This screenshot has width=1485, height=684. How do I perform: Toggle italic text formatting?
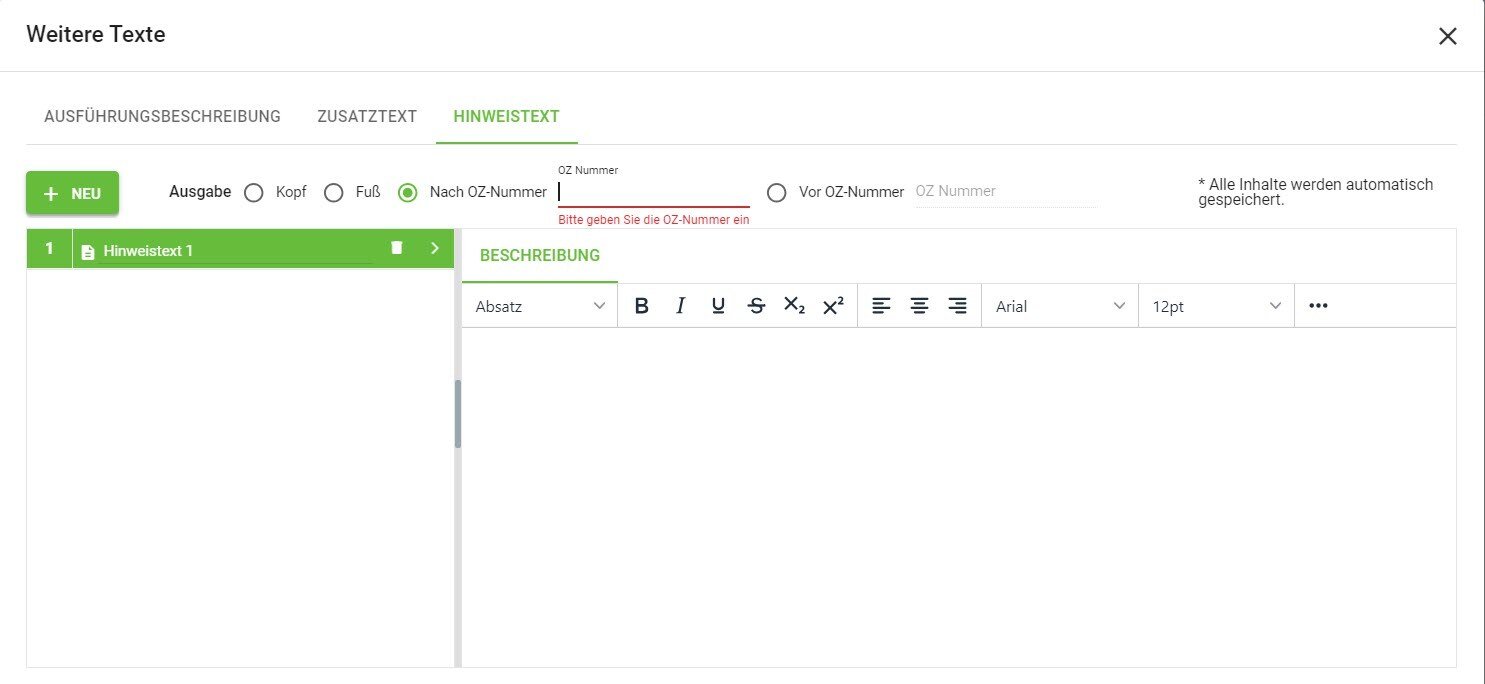click(680, 306)
